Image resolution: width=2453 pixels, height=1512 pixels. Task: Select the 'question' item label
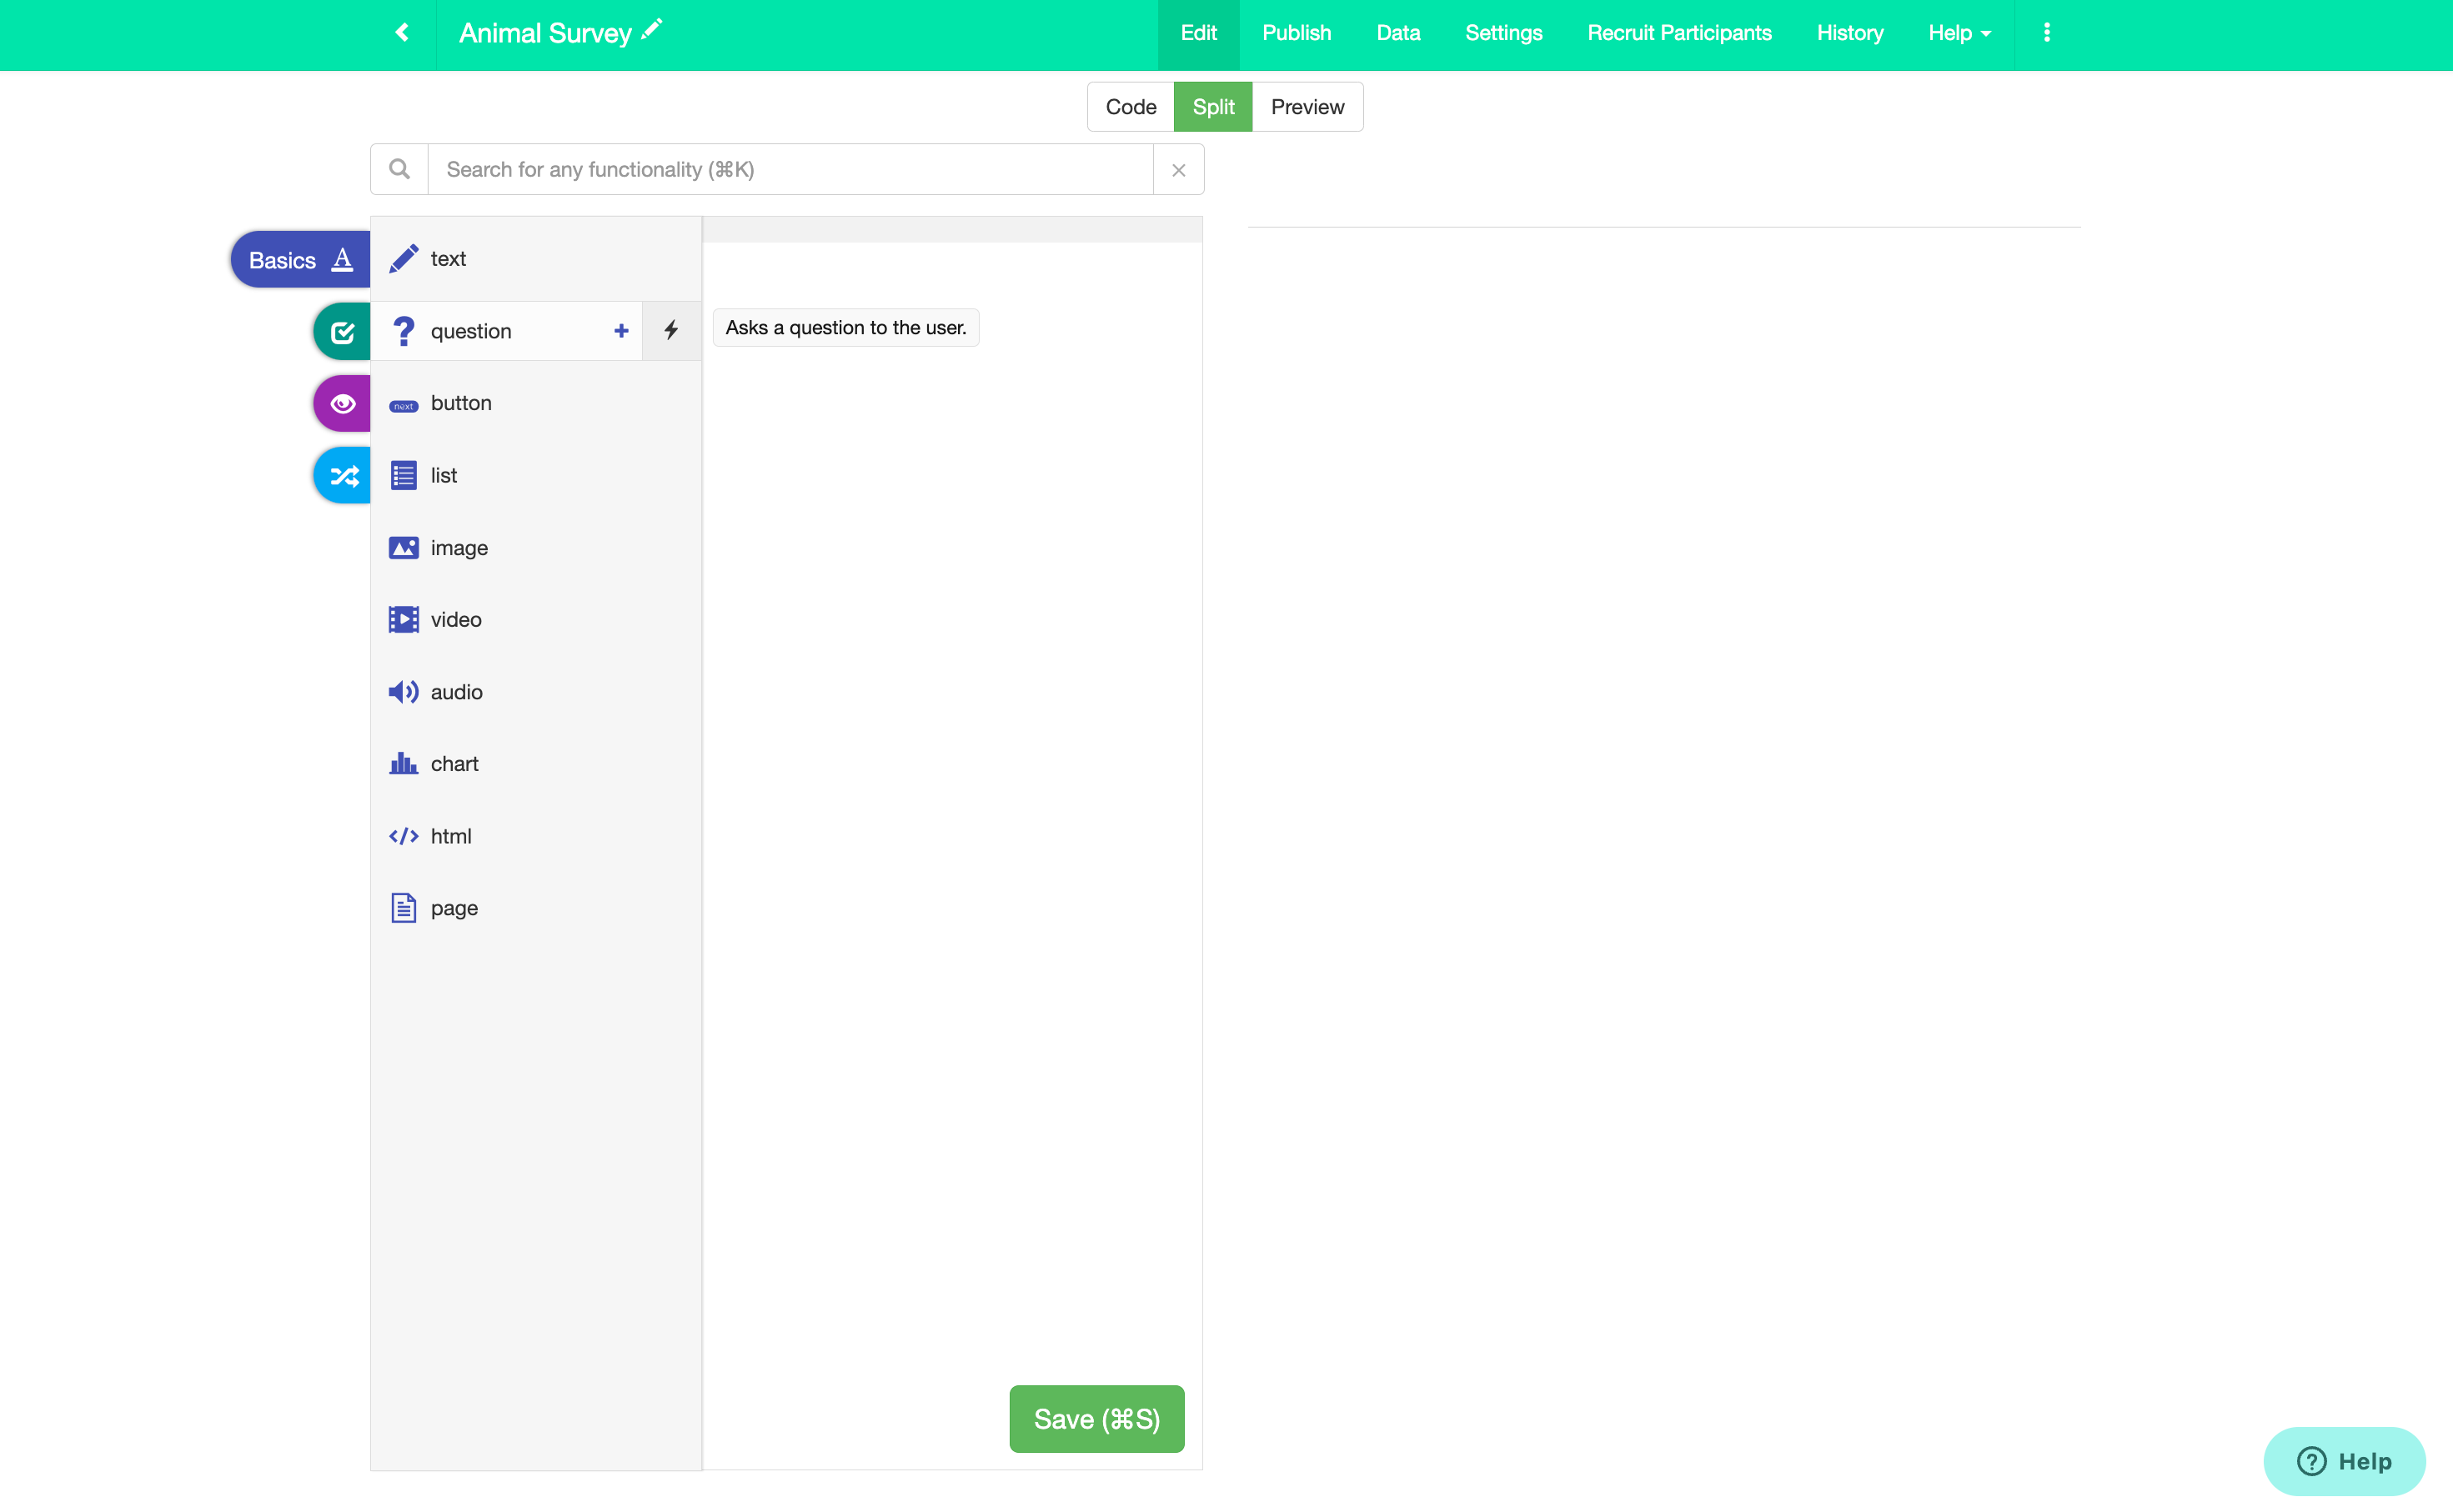pyautogui.click(x=471, y=331)
